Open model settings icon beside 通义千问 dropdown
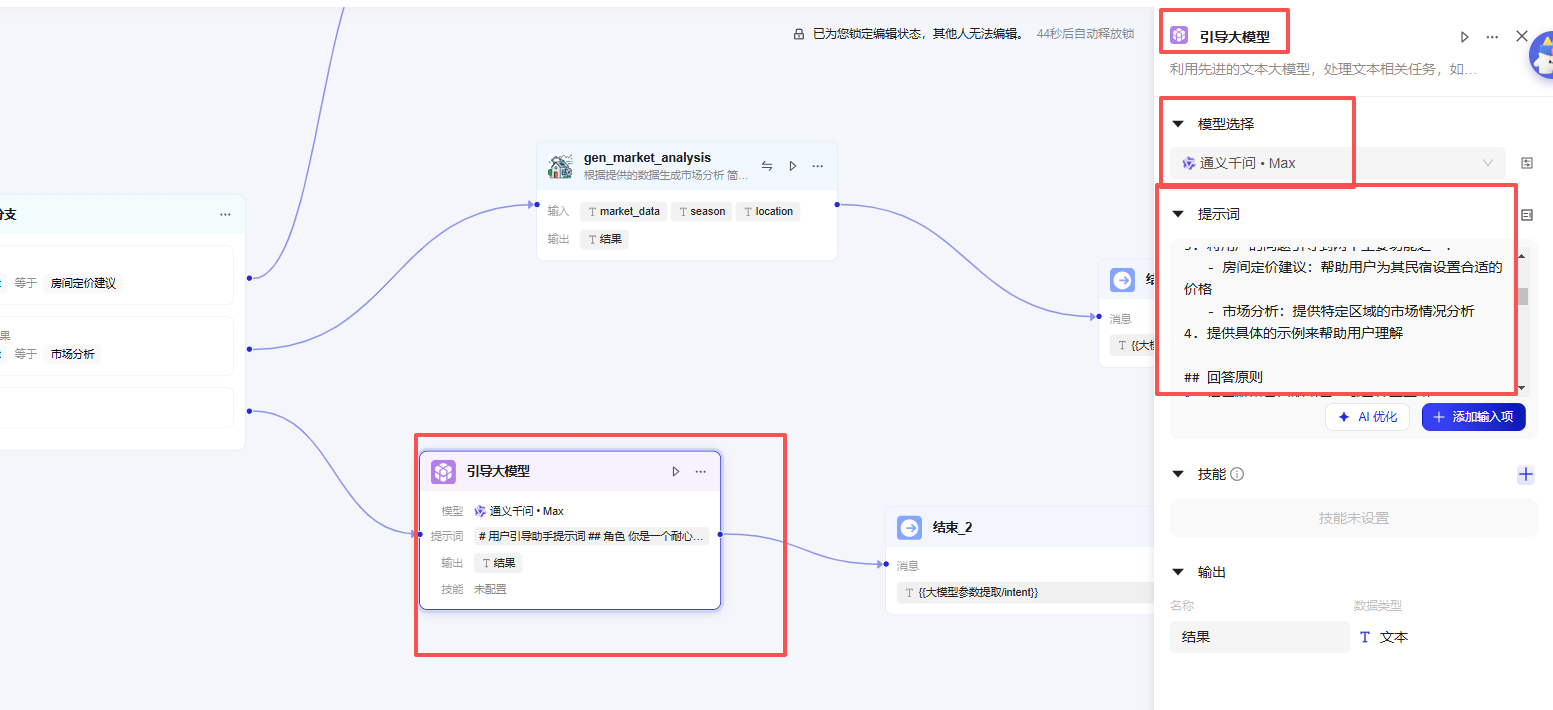 [x=1527, y=163]
